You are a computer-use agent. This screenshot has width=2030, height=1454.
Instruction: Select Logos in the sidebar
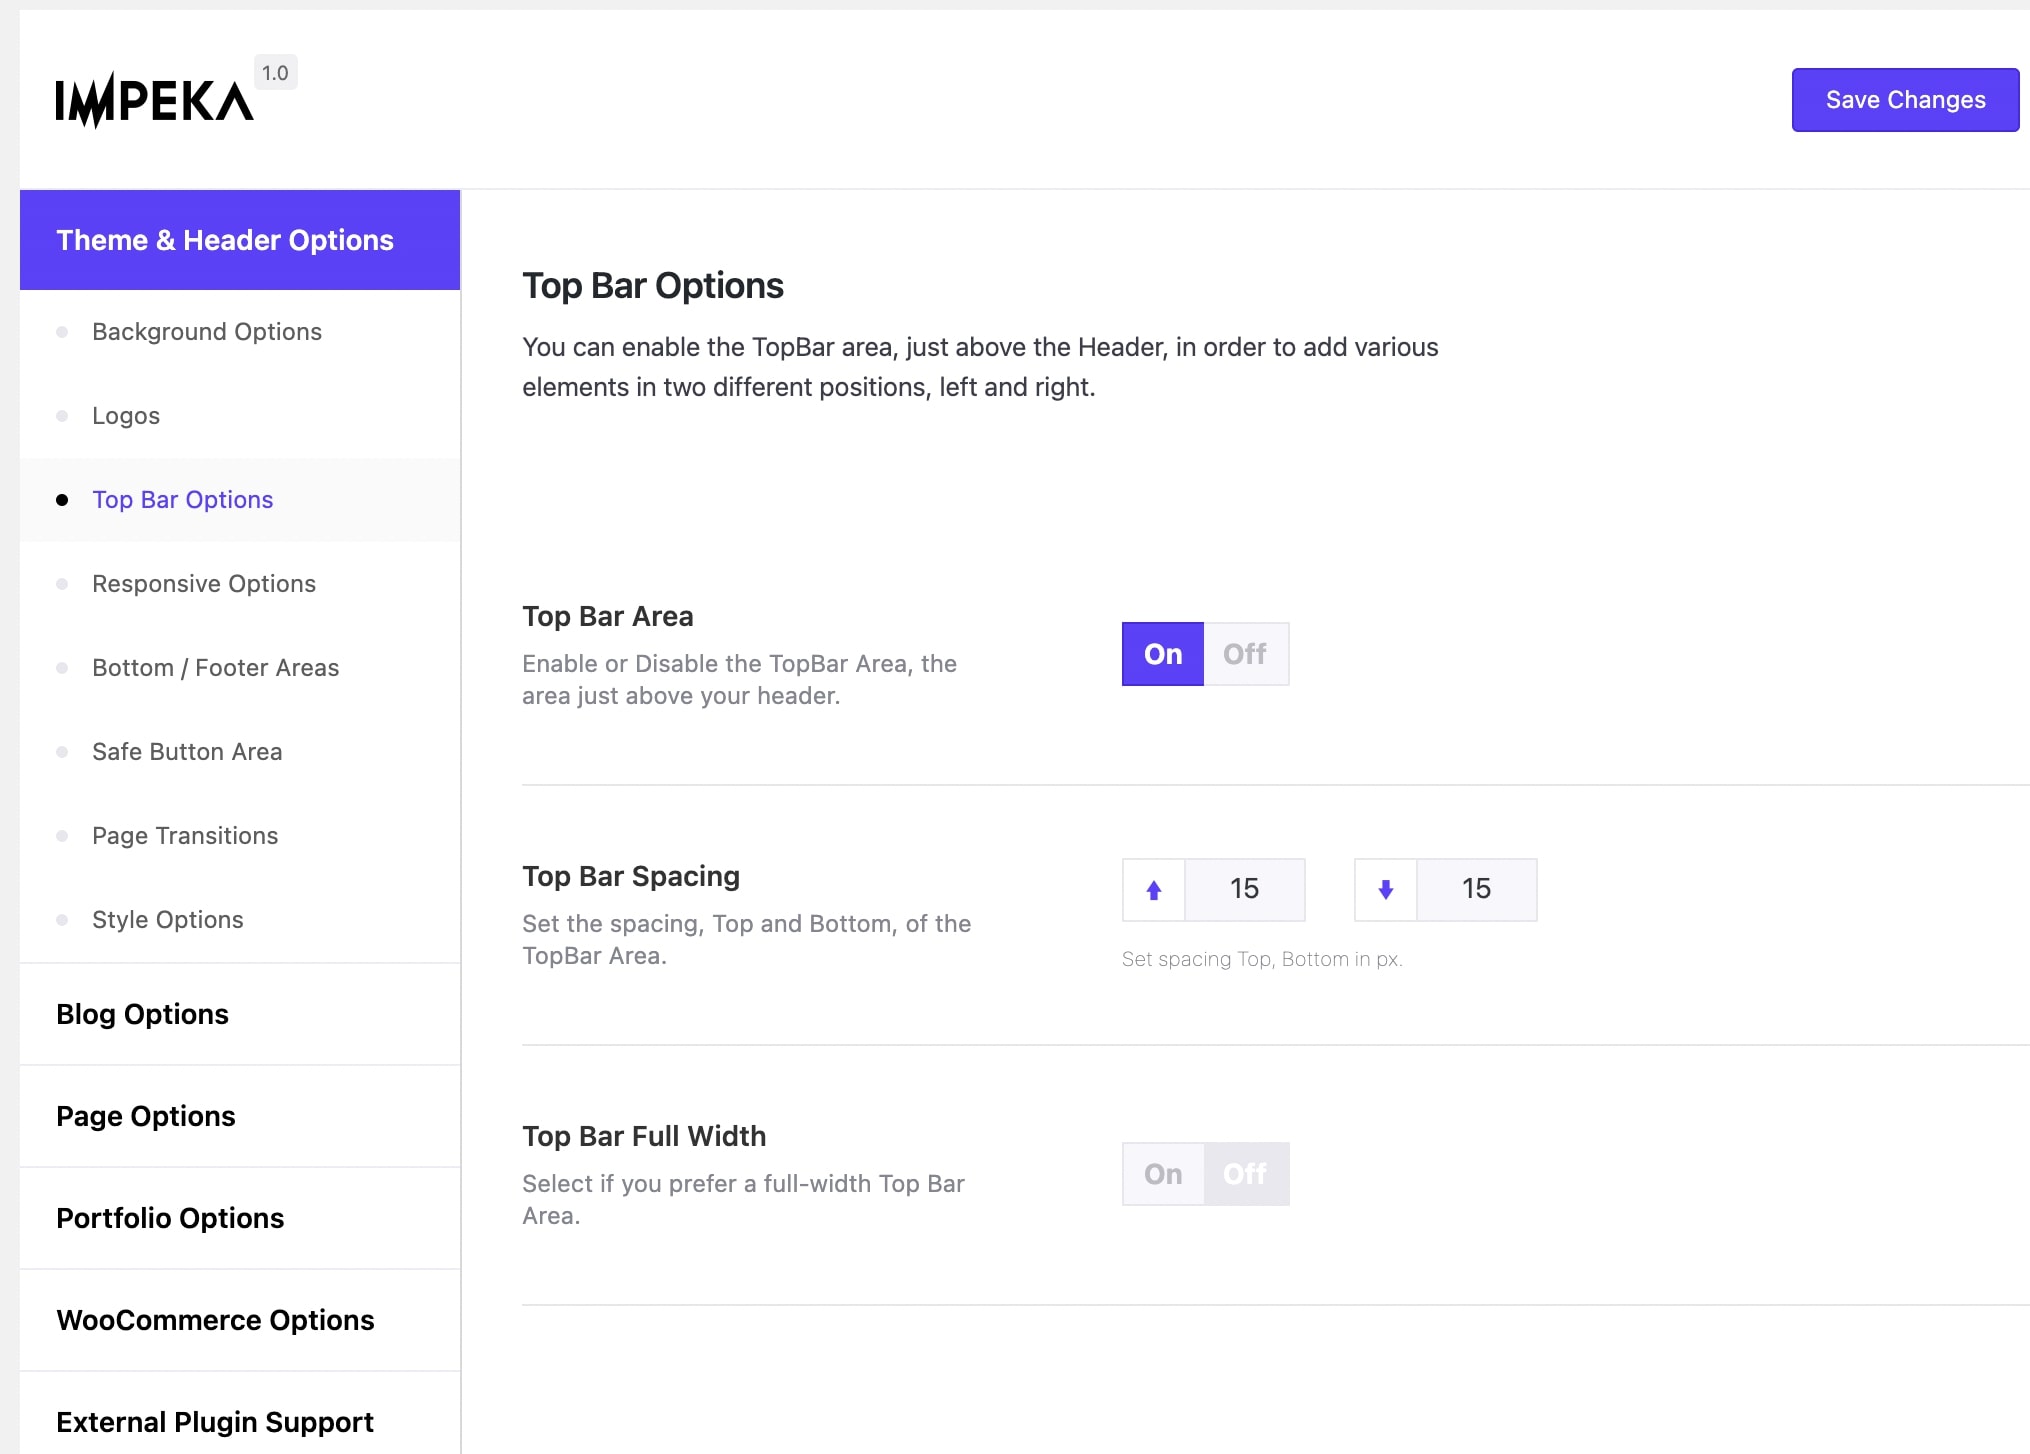click(126, 416)
